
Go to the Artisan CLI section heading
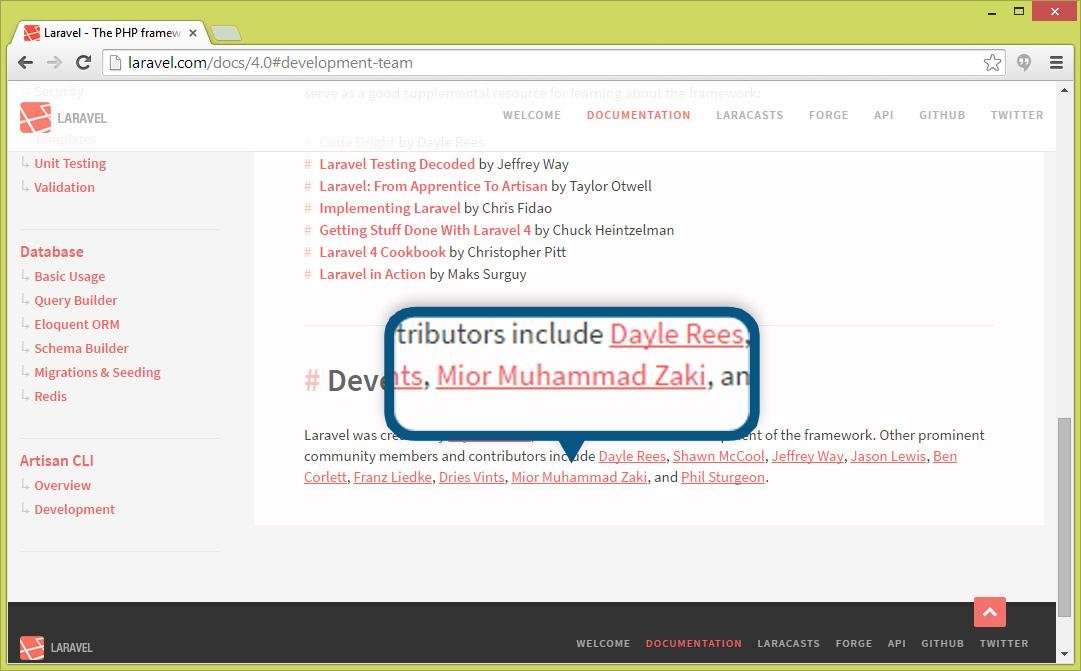[57, 461]
